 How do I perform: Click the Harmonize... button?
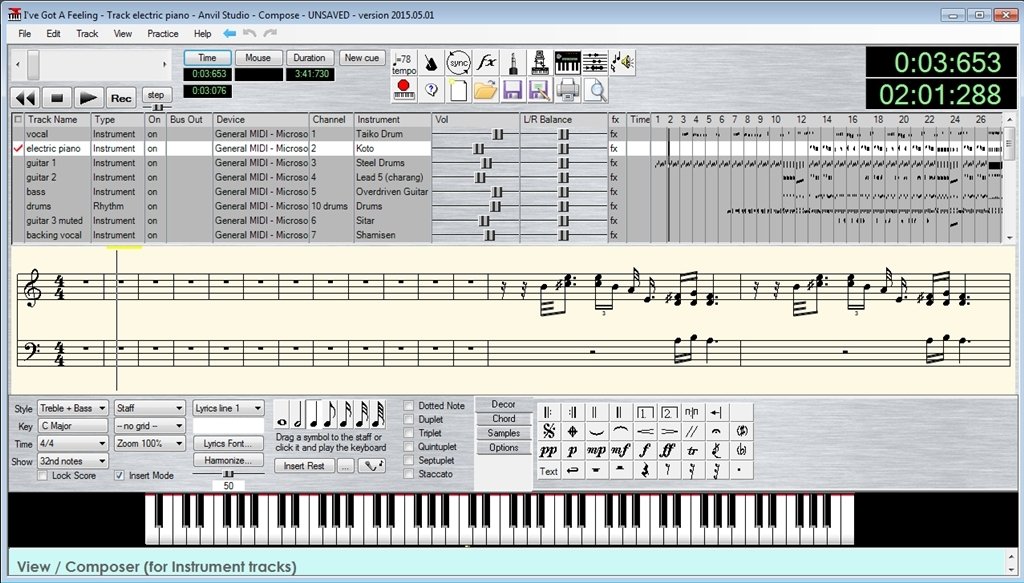pyautogui.click(x=228, y=460)
